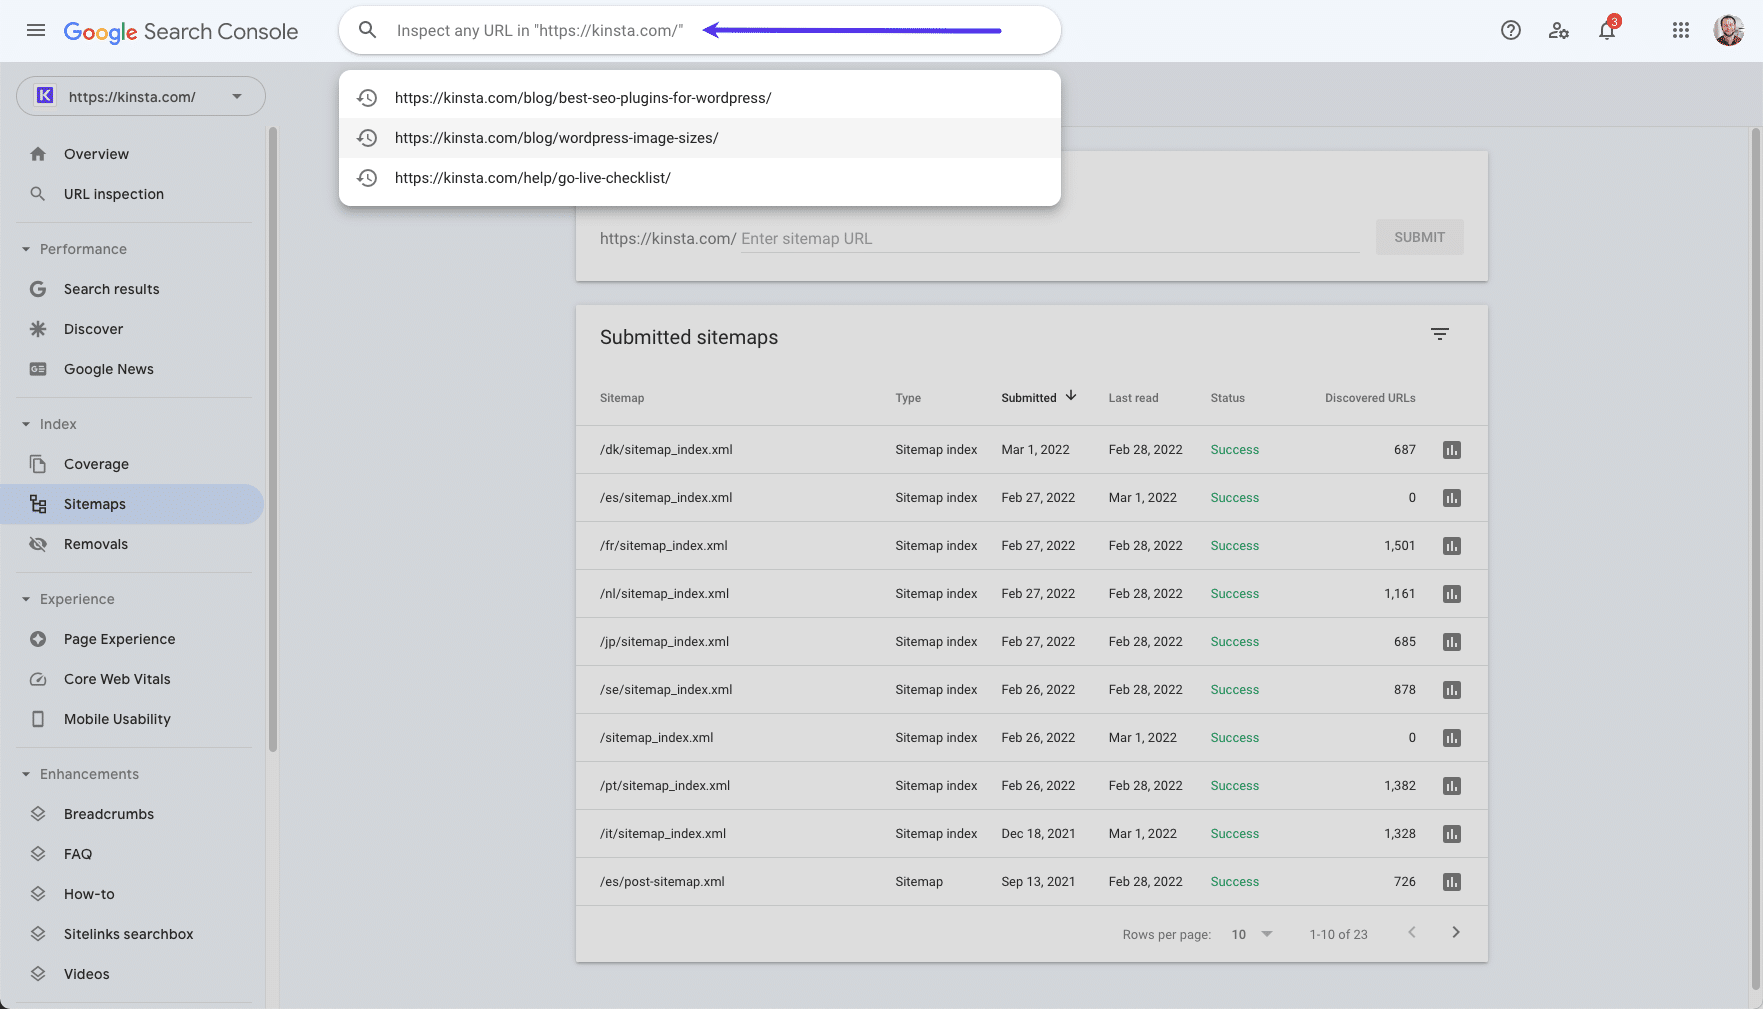Collapse the Index section
Screen dimensions: 1763x1009
[27, 424]
